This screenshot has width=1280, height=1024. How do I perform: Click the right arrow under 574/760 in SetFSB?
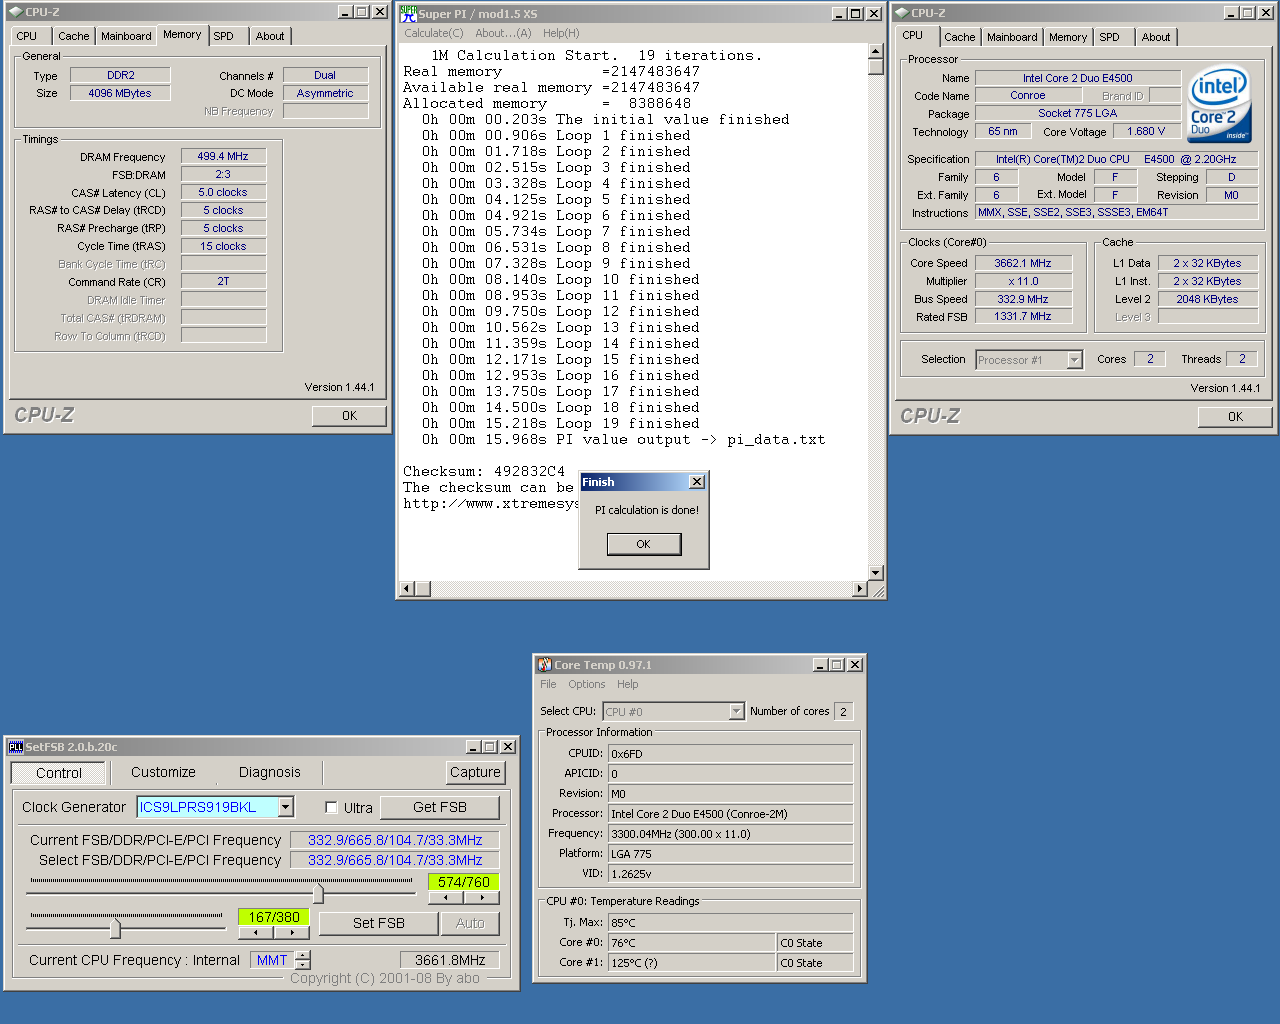tap(482, 898)
